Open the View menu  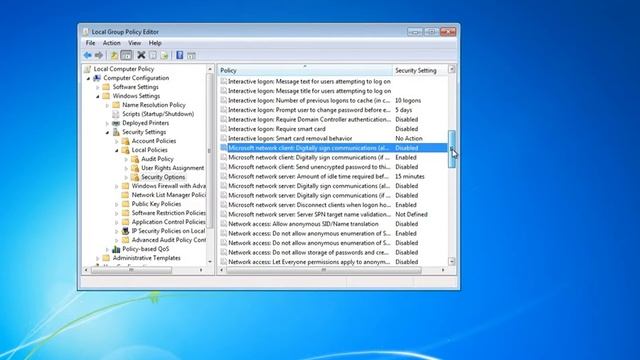pos(134,43)
